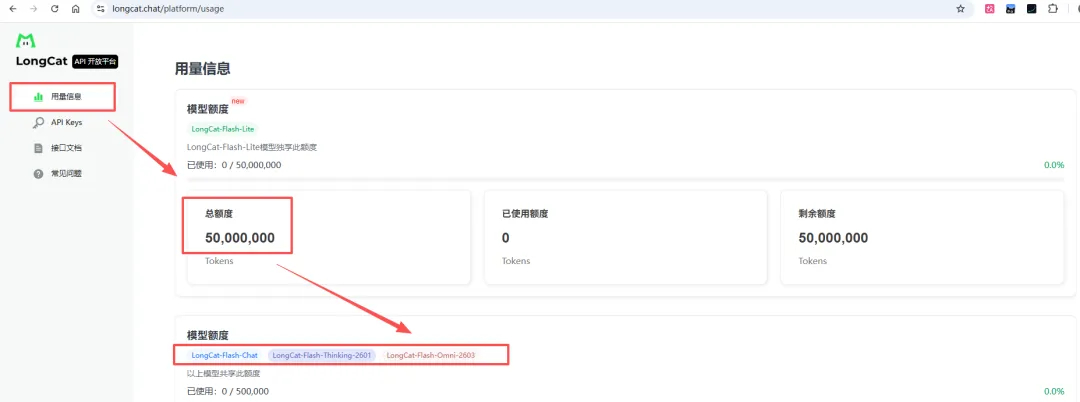Click the Flash-Lite usage progress bar
1080x402 pixels.
point(625,180)
